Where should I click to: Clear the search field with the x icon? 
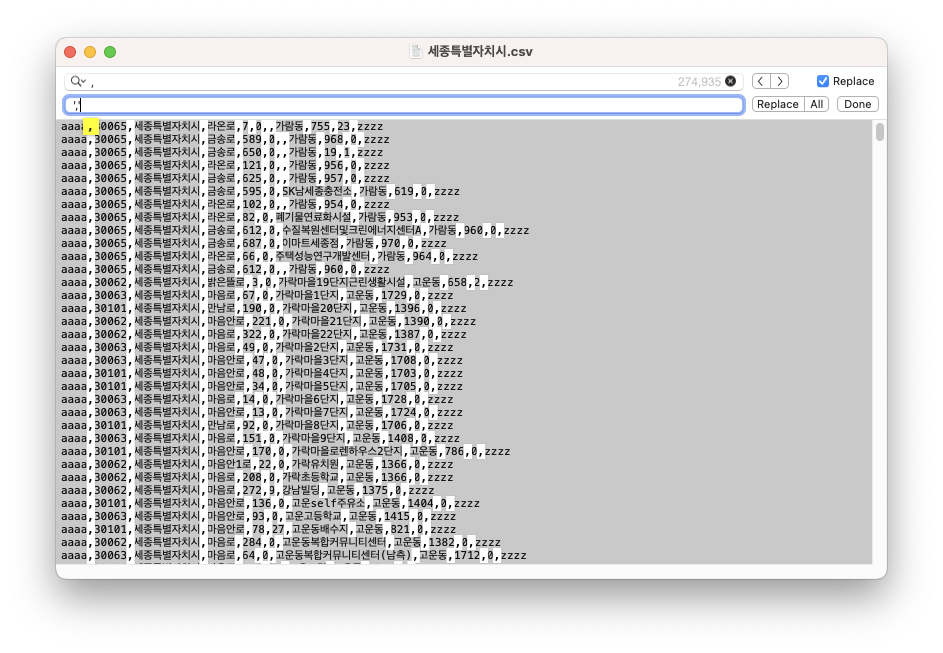point(730,81)
